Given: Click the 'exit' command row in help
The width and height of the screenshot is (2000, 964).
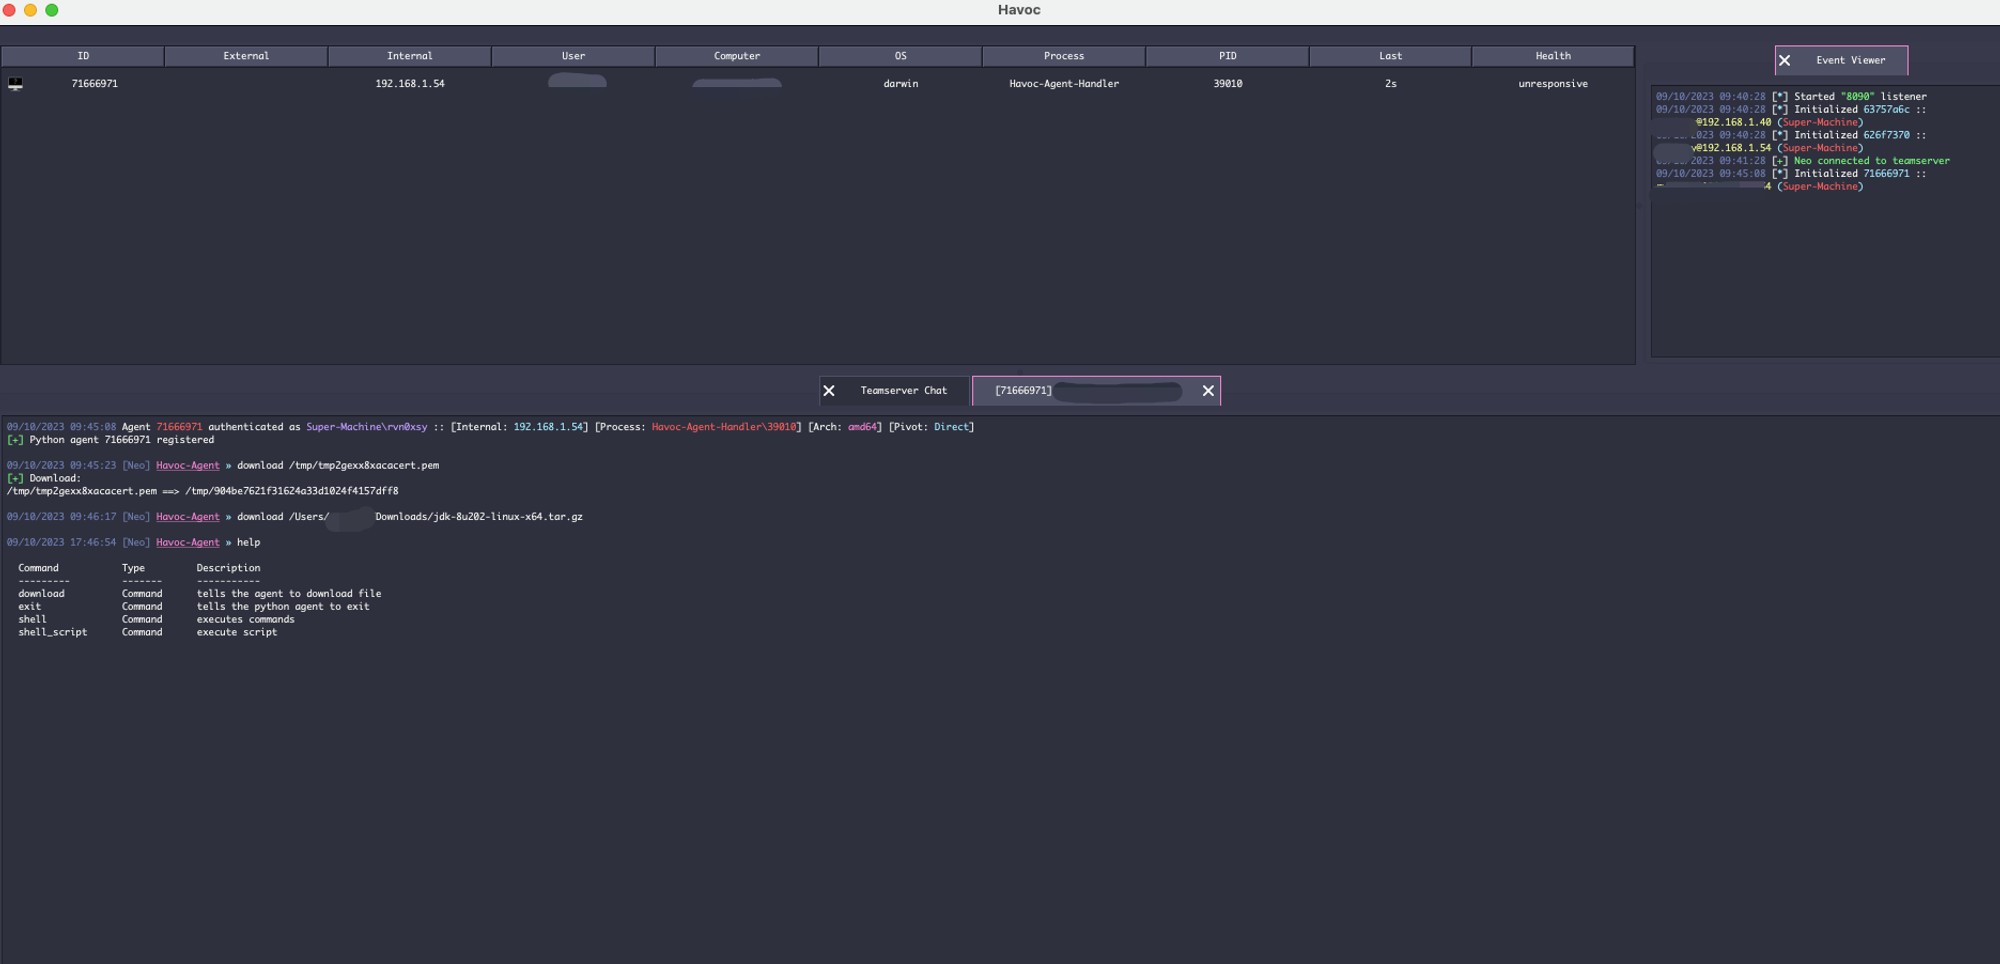Looking at the screenshot, I should [x=194, y=607].
